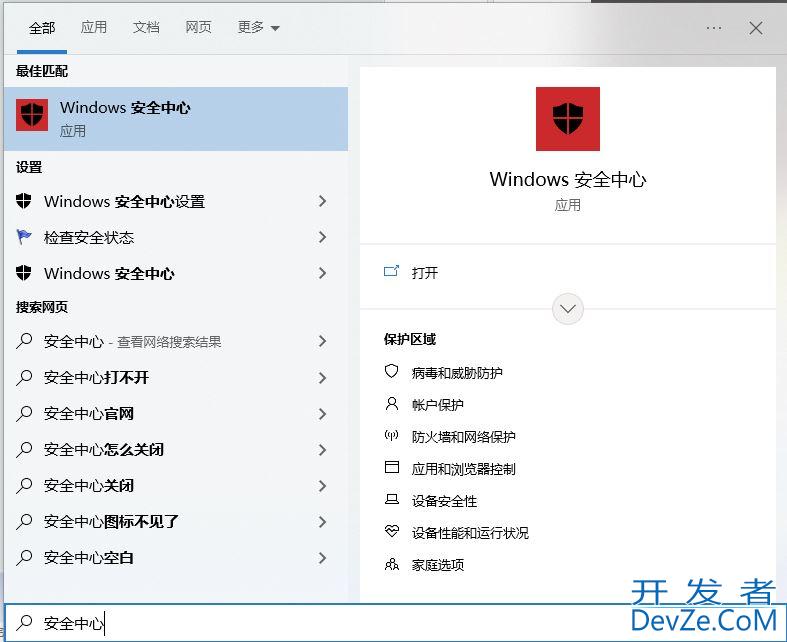The width and height of the screenshot is (787, 642).
Task: Click heart icon for 设备性能和运行状况
Action: 391,531
